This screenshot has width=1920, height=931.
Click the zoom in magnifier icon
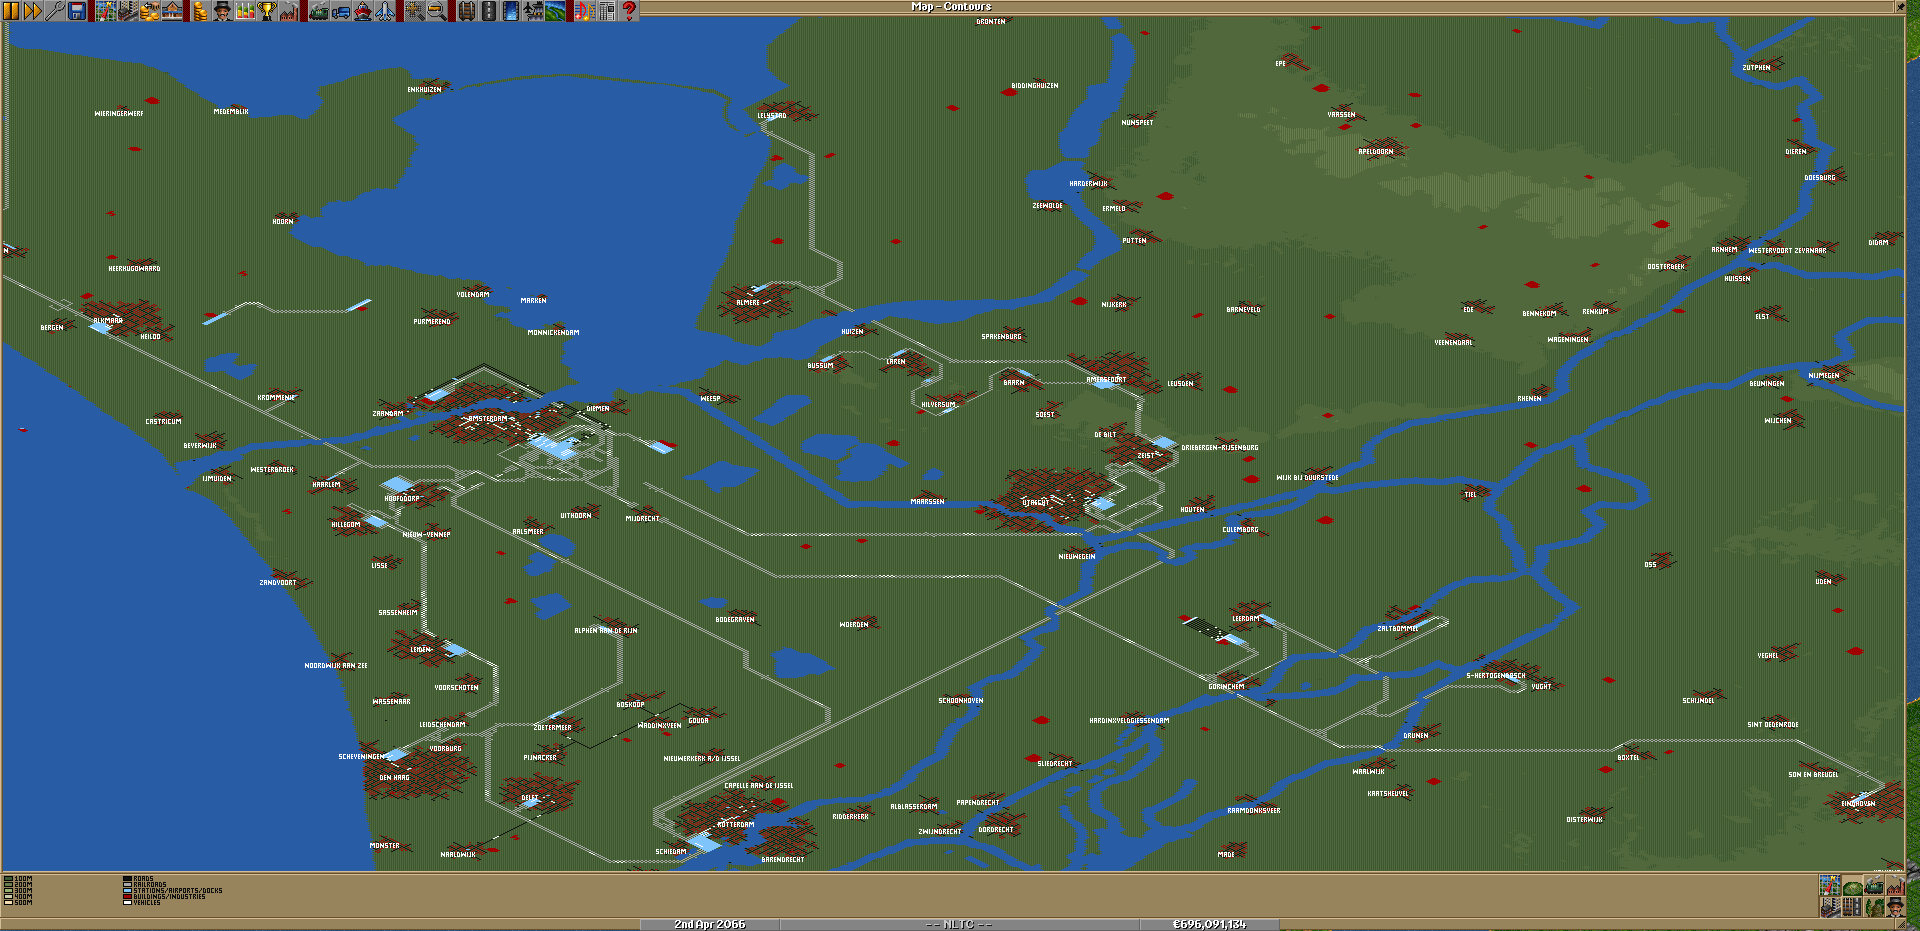click(414, 11)
